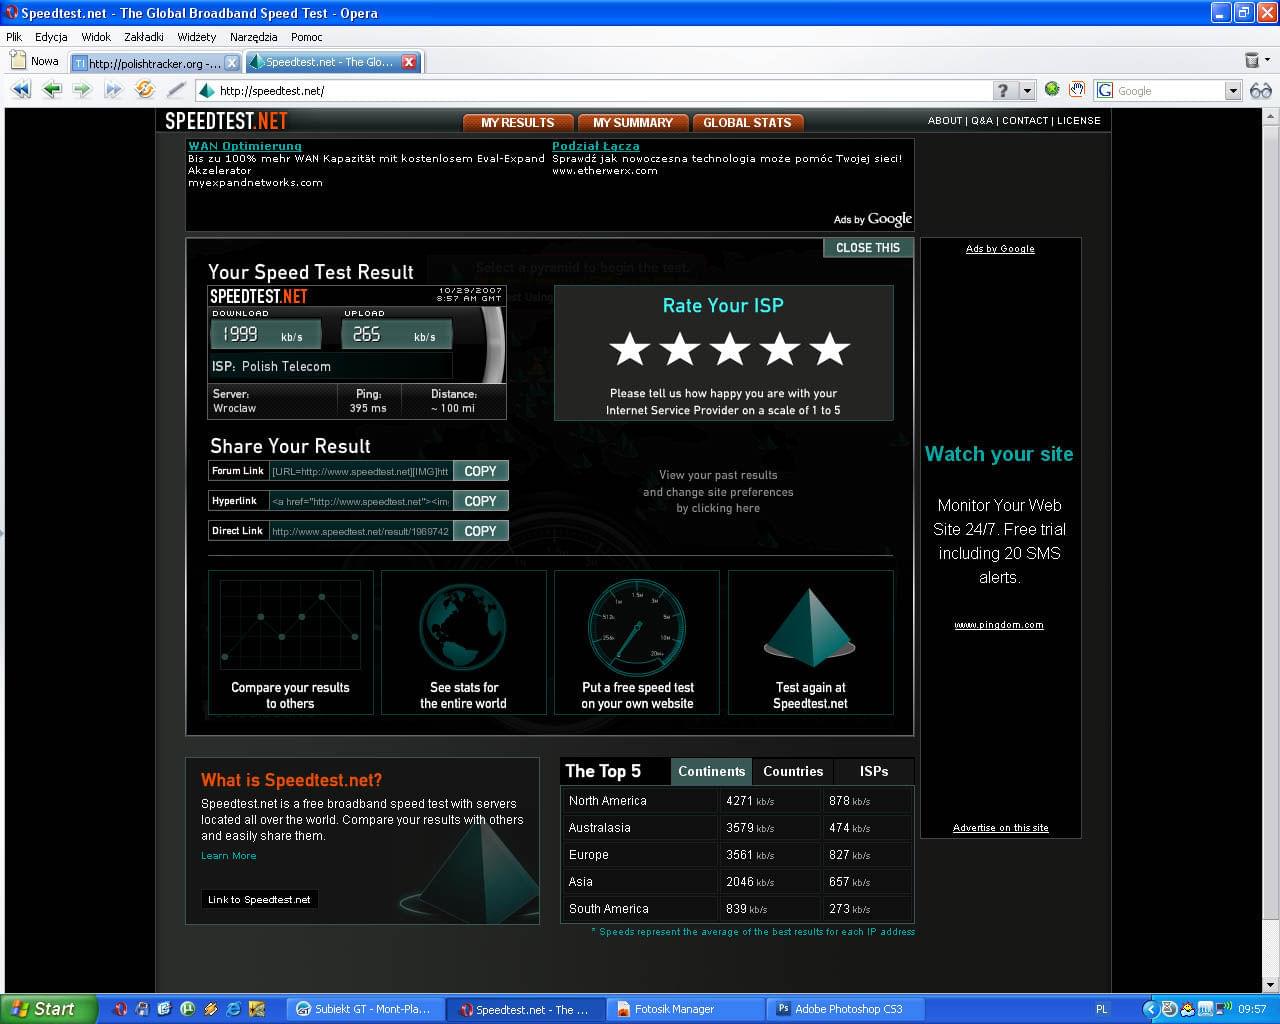
Task: Open the MY SUMMARY tab
Action: [x=633, y=123]
